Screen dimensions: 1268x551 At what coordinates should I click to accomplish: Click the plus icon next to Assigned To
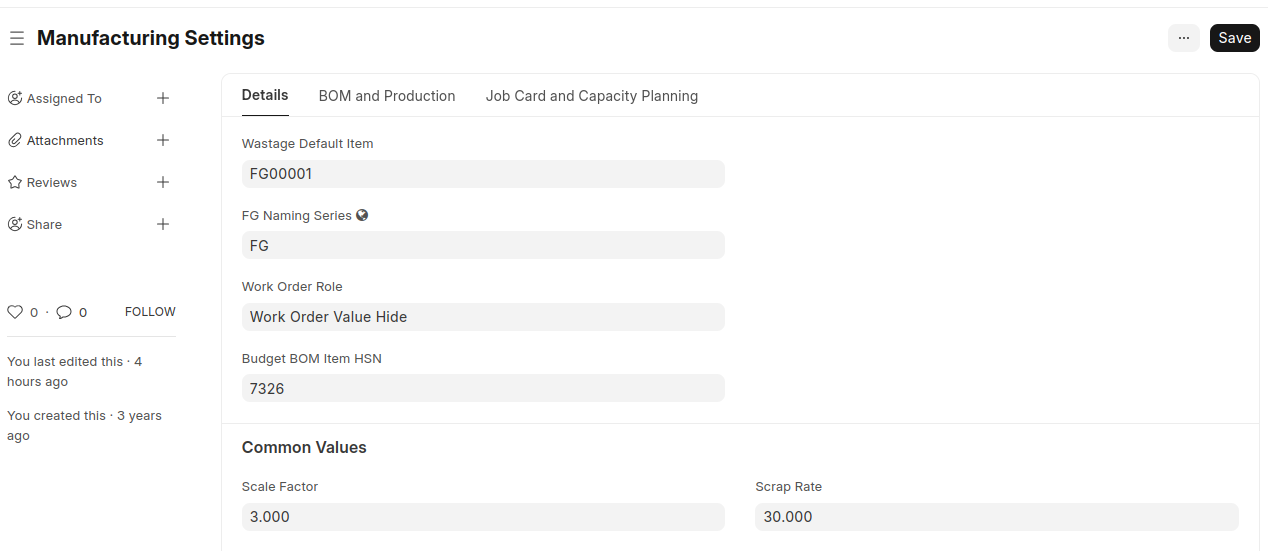(163, 98)
